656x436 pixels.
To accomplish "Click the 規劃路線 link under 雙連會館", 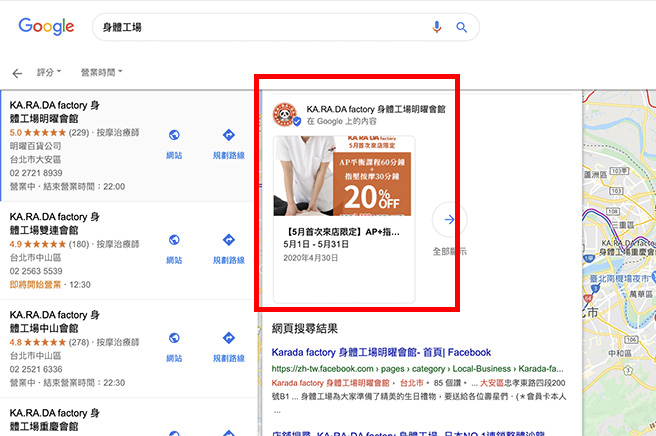I will coord(229,260).
